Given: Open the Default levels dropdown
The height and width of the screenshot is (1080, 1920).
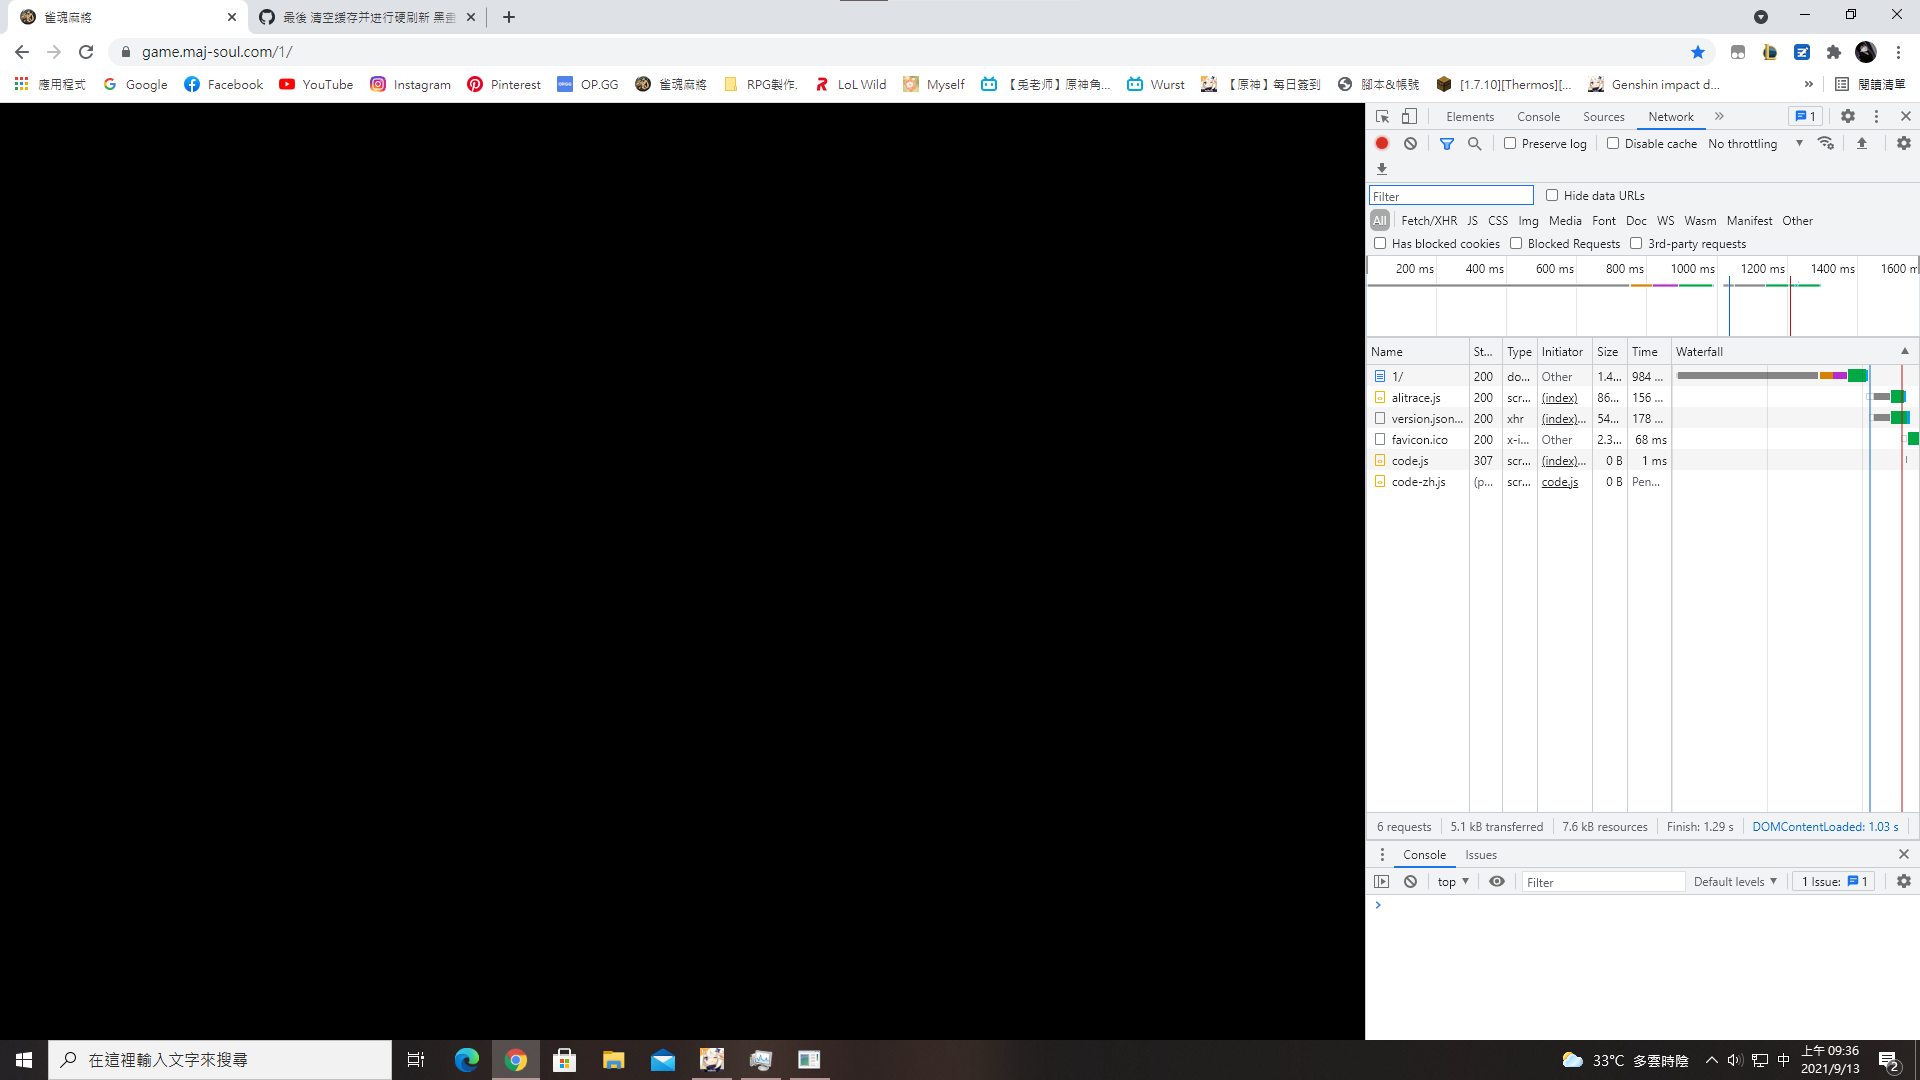Looking at the screenshot, I should pos(1735,881).
